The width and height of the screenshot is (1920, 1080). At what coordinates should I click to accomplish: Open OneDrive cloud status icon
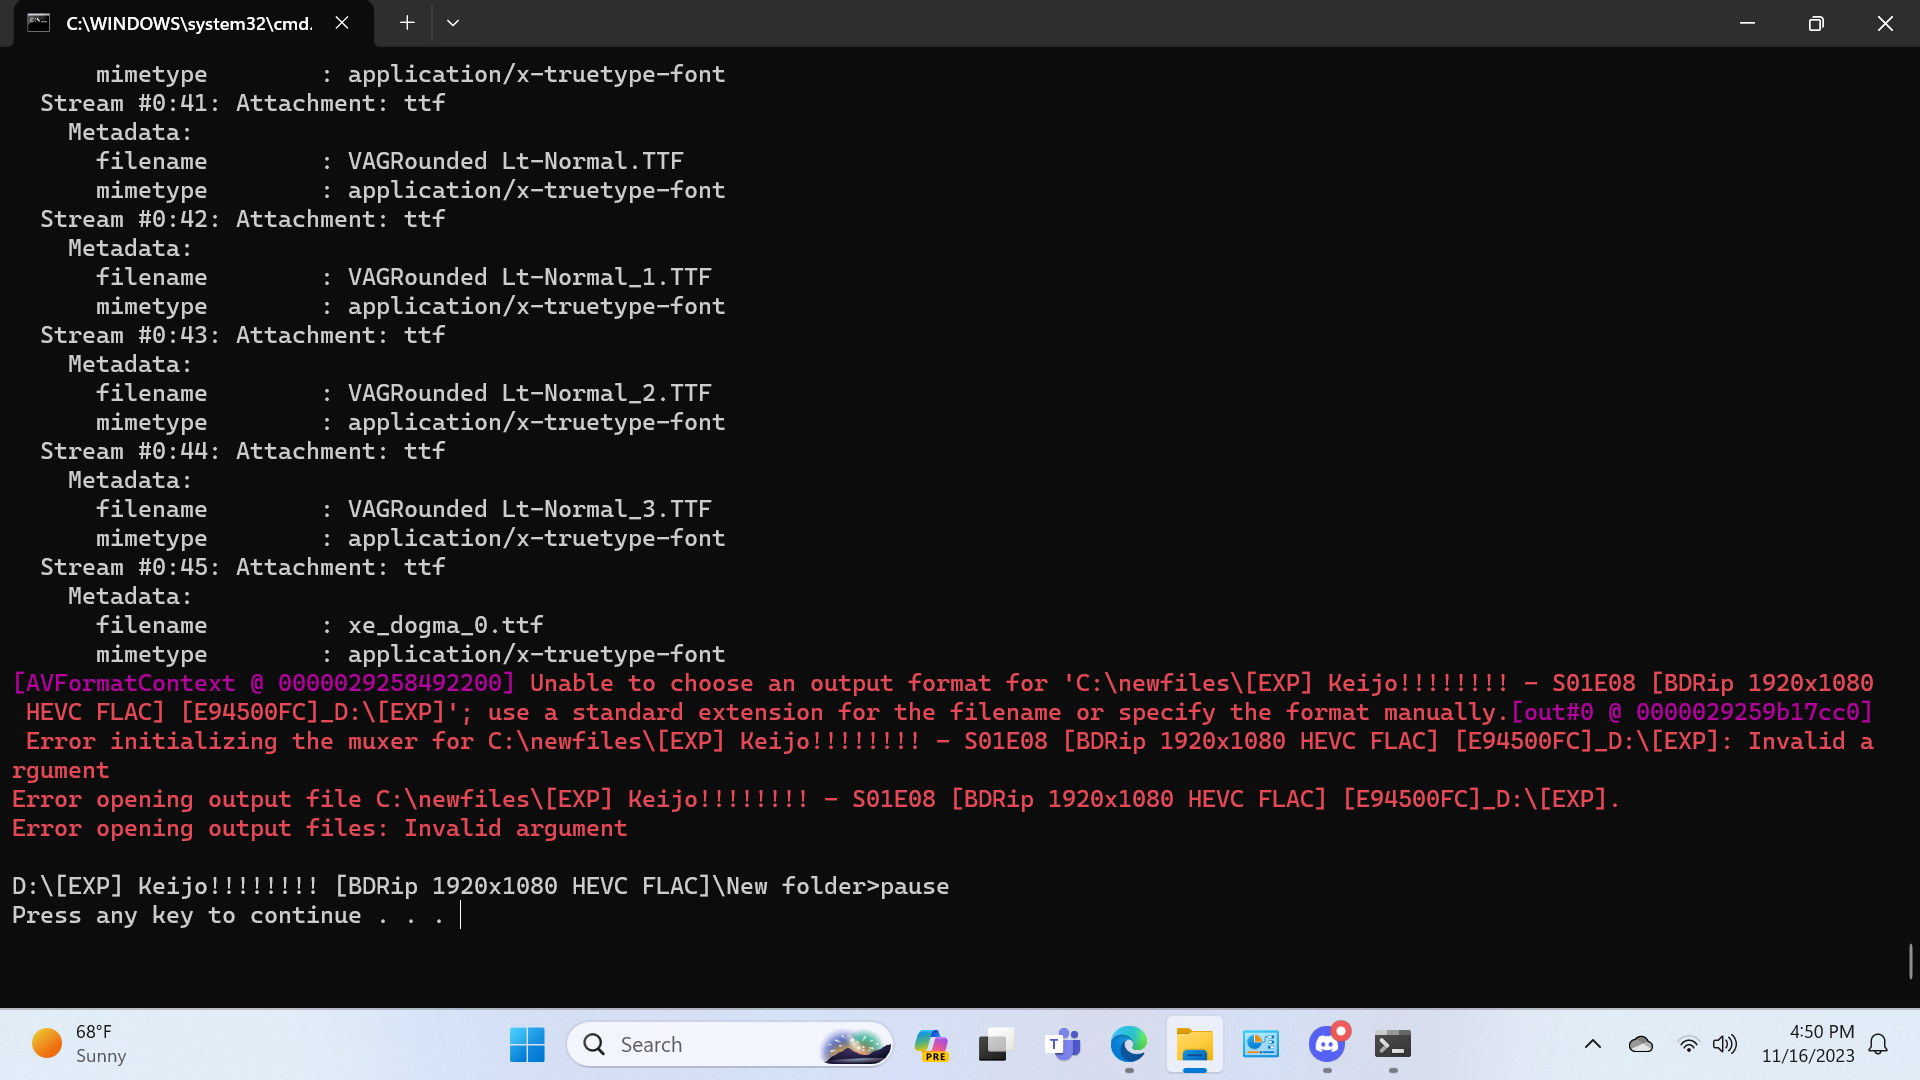1641,1044
